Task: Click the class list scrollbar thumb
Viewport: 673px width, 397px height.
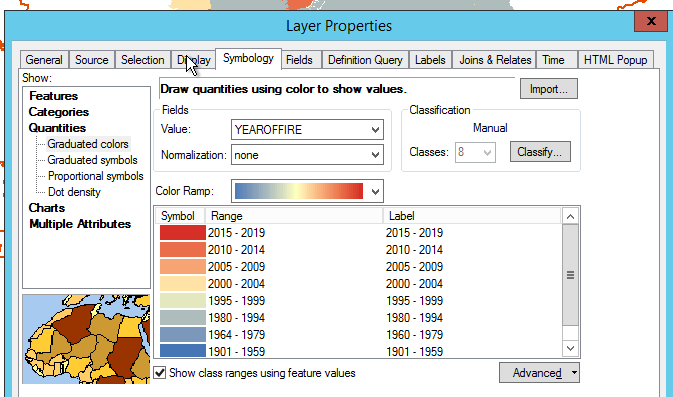Action: [x=570, y=275]
